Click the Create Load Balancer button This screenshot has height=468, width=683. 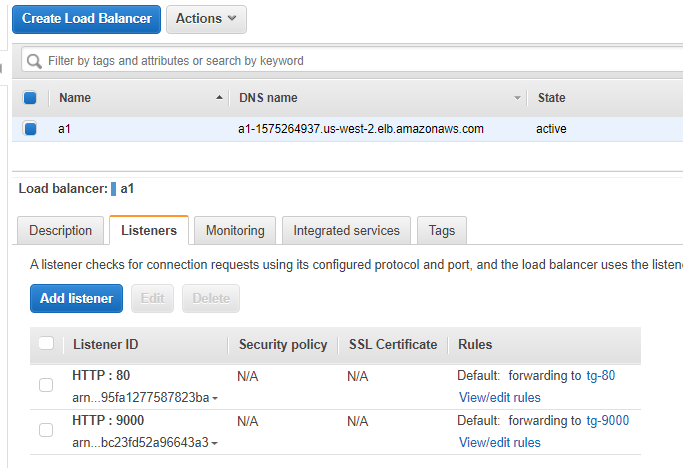click(86, 19)
